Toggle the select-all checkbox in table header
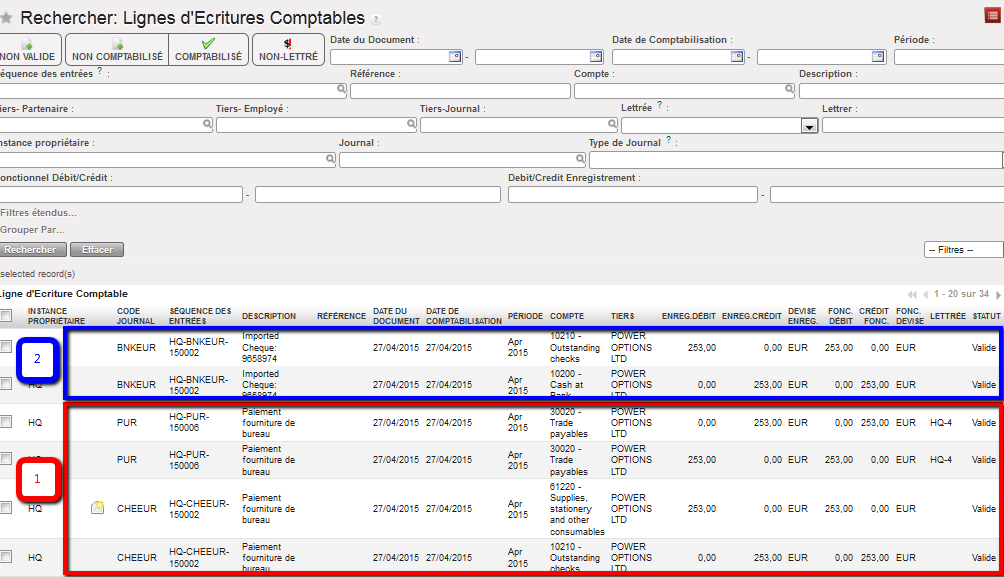 (7, 316)
